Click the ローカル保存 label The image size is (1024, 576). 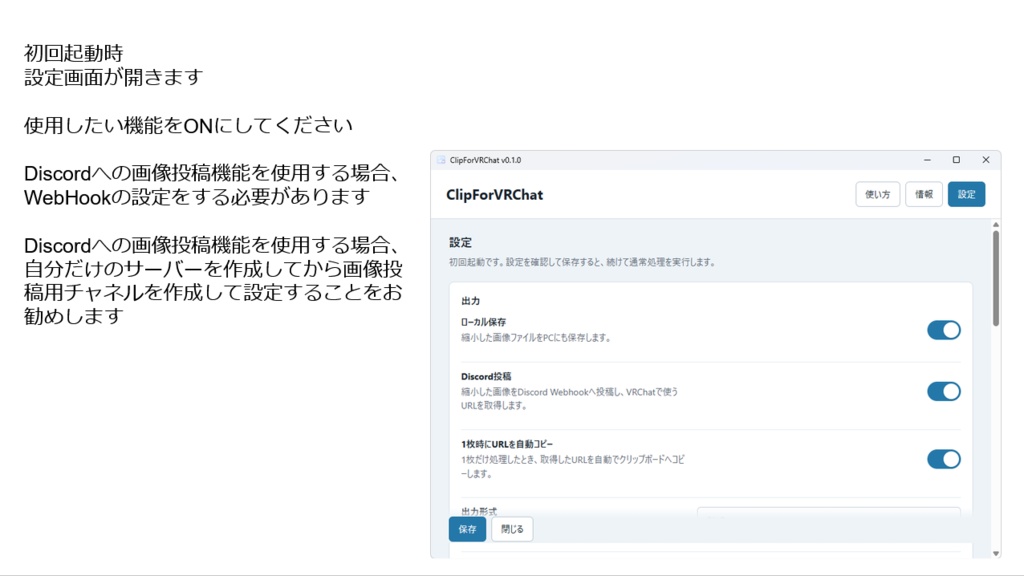(x=483, y=322)
